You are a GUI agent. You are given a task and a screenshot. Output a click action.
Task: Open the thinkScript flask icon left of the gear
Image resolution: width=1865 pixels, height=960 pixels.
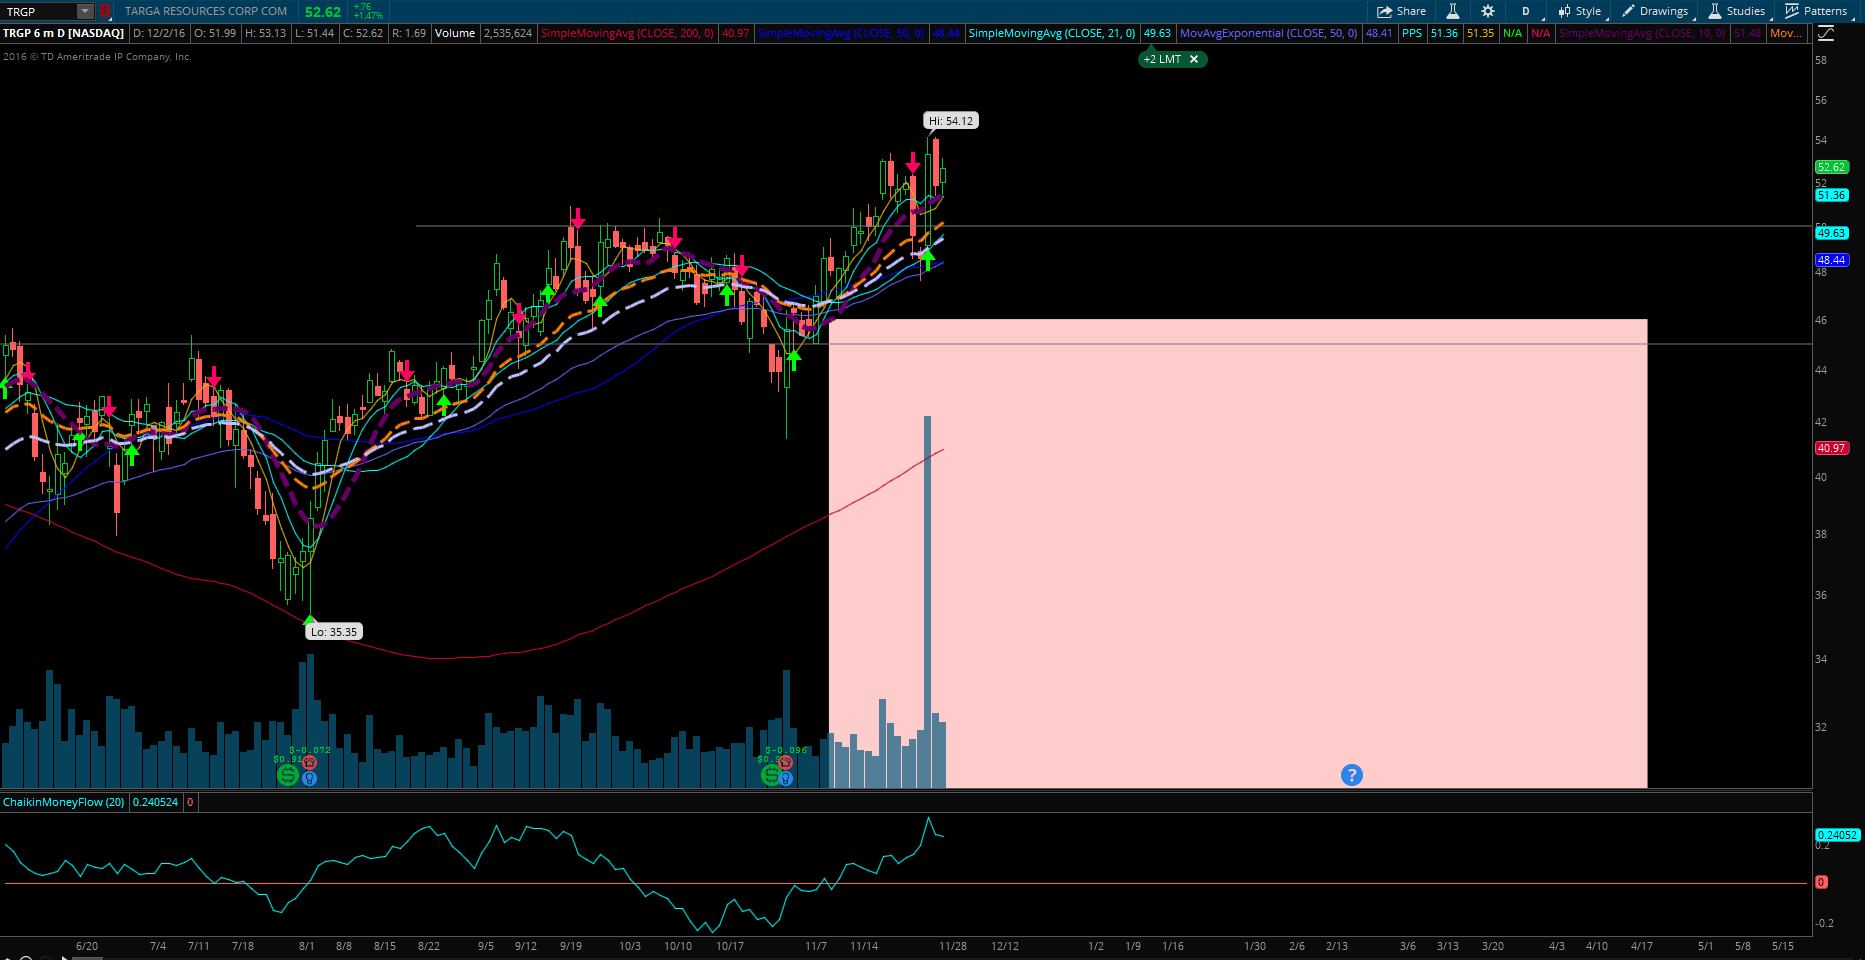coord(1453,11)
